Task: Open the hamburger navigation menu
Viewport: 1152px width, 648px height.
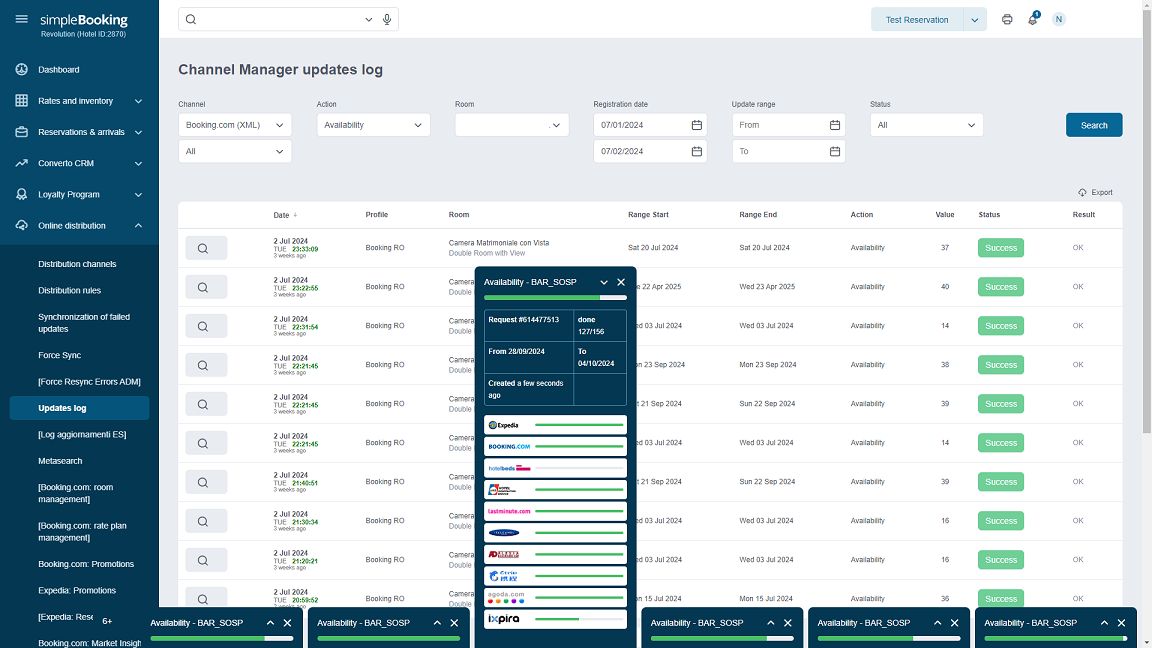Action: (21, 19)
